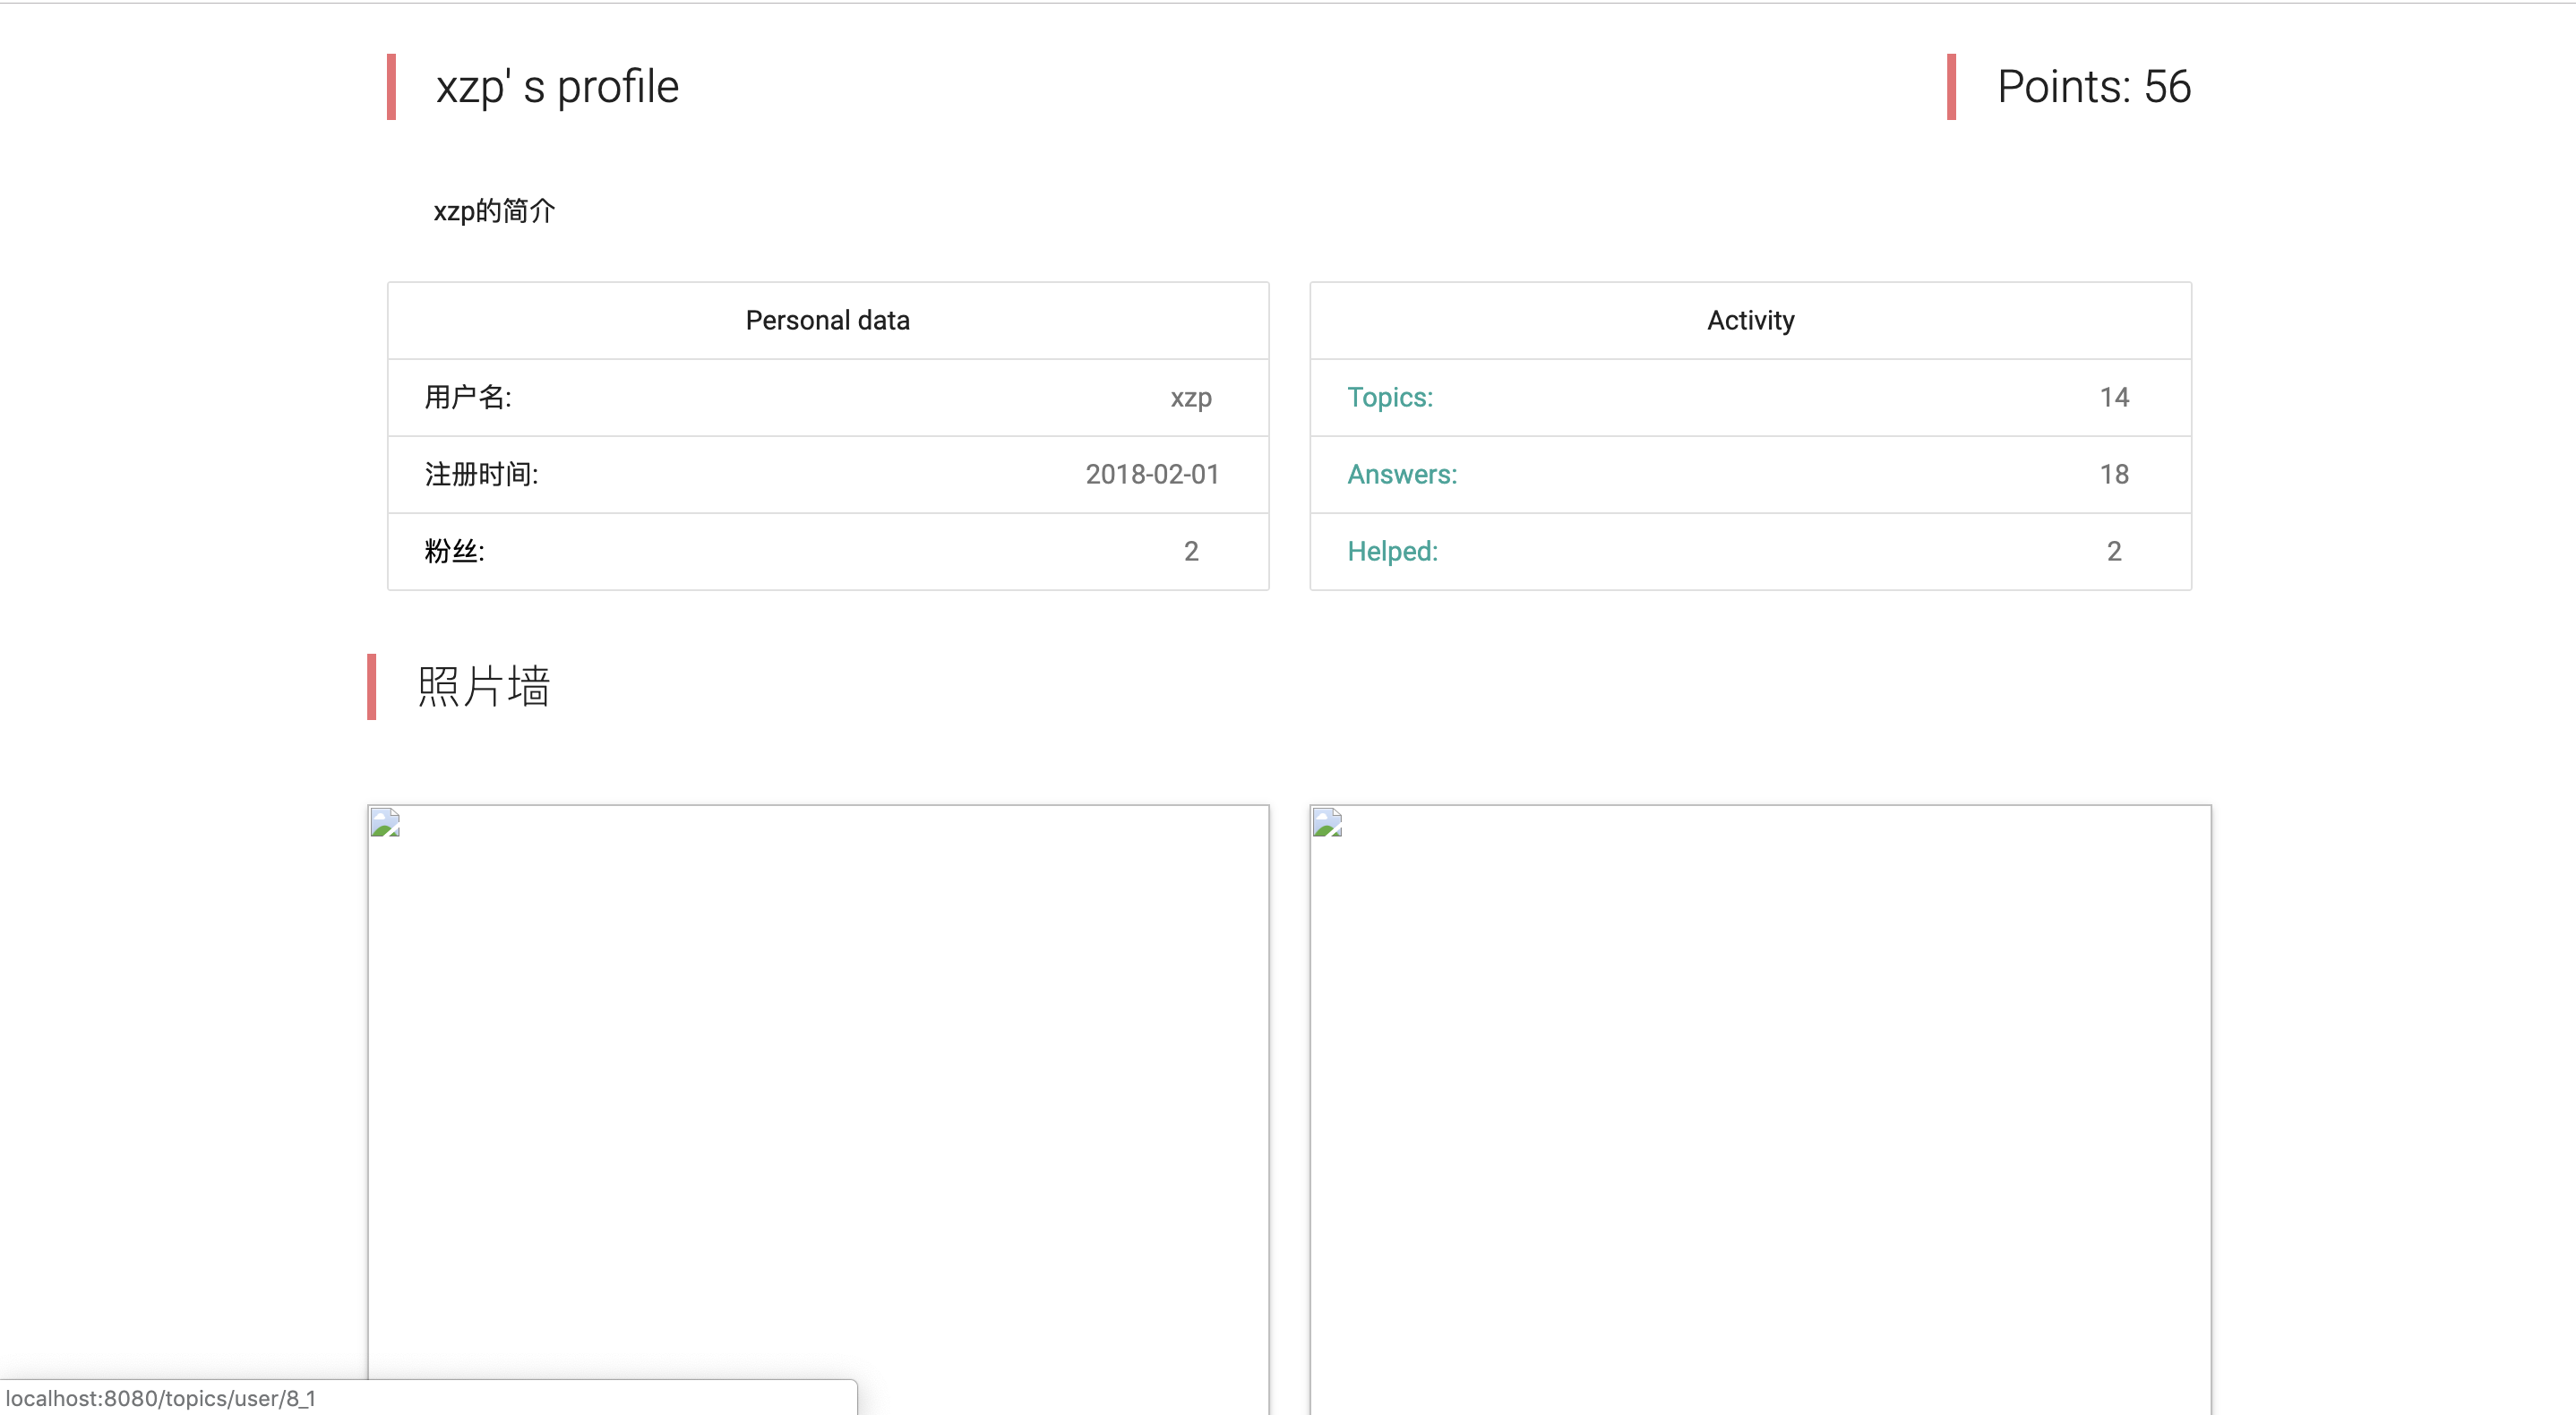Click the xzp的简介 bio text
This screenshot has height=1415, width=2576.
tap(494, 211)
